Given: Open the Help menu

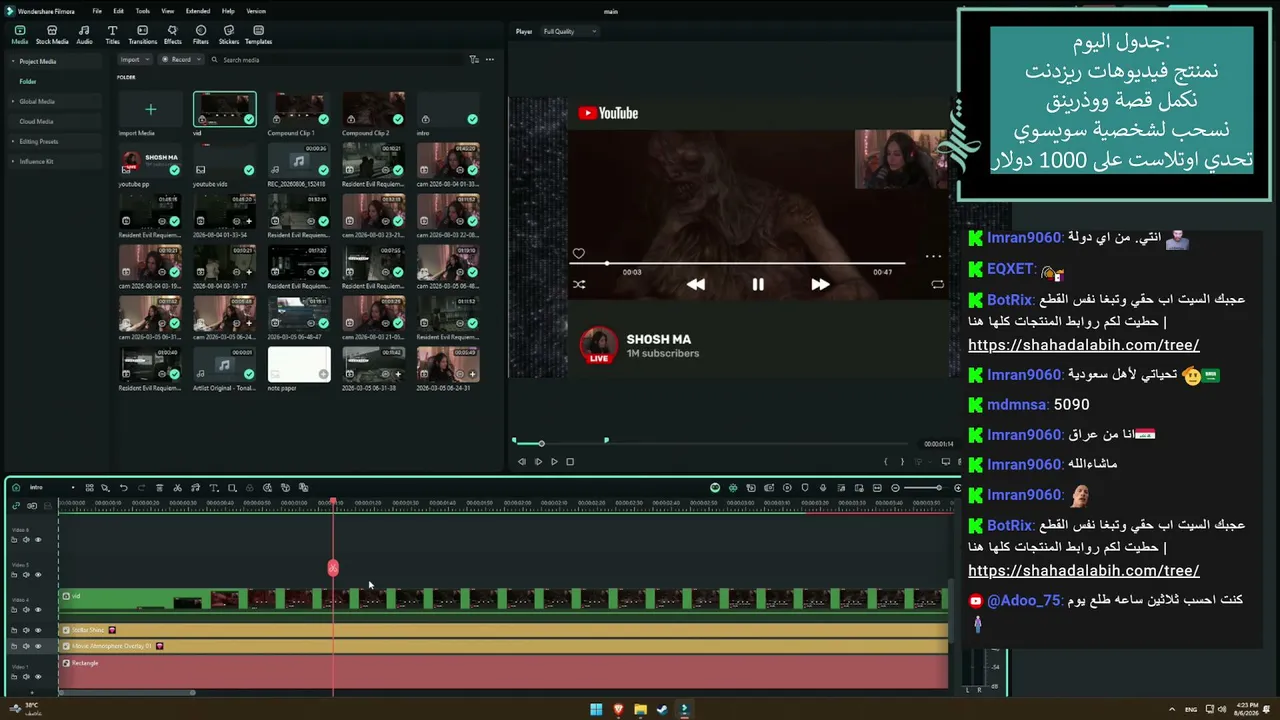Looking at the screenshot, I should click(x=228, y=11).
